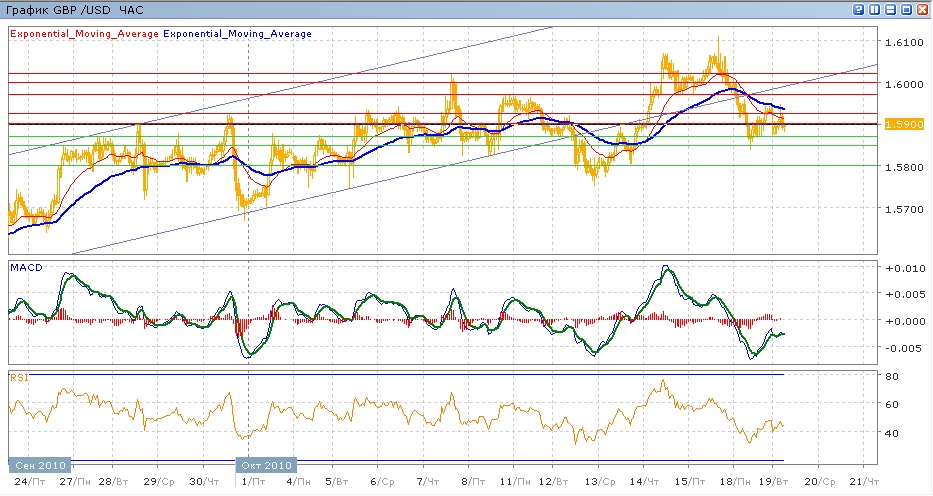The height and width of the screenshot is (496, 933).
Task: Minimize the GBP/USD chart window
Action: pos(891,9)
